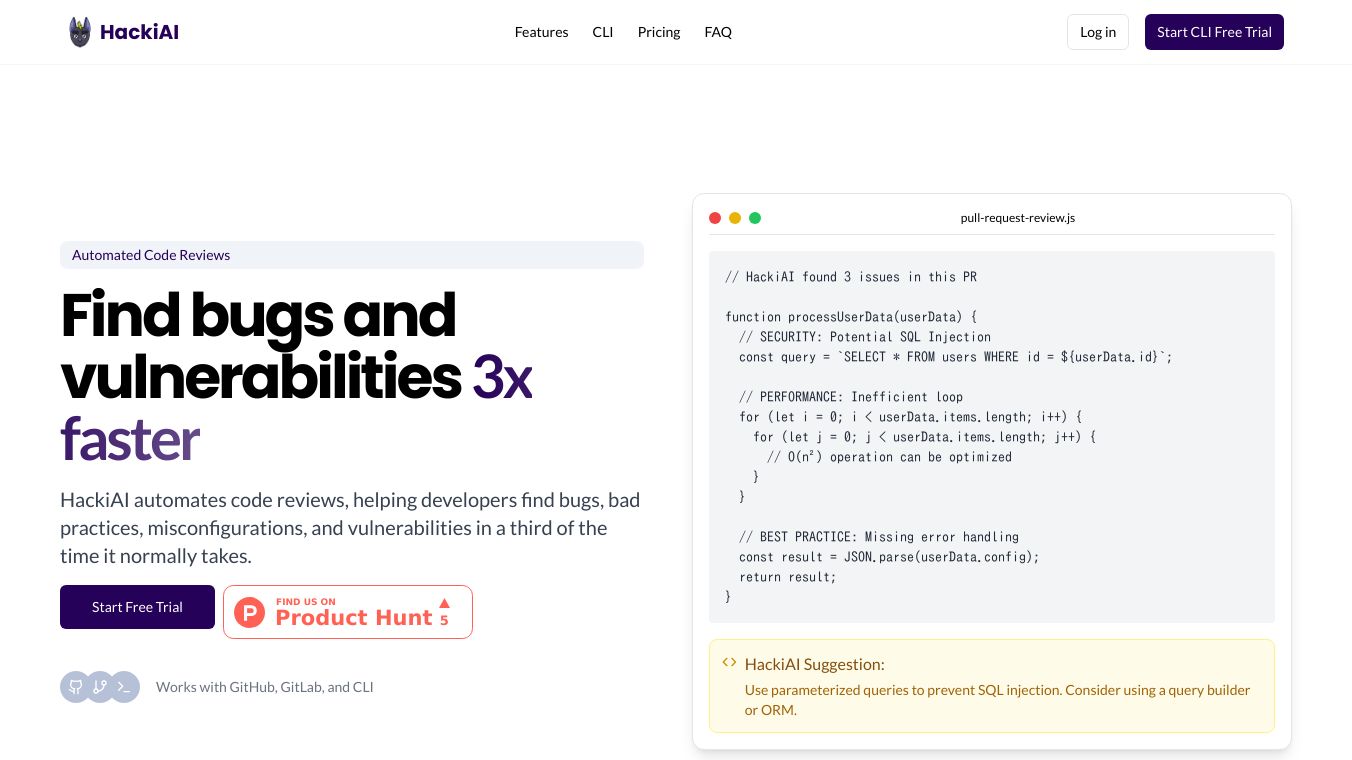Click the "Use parameterized queries" suggestion text

pyautogui.click(x=998, y=700)
